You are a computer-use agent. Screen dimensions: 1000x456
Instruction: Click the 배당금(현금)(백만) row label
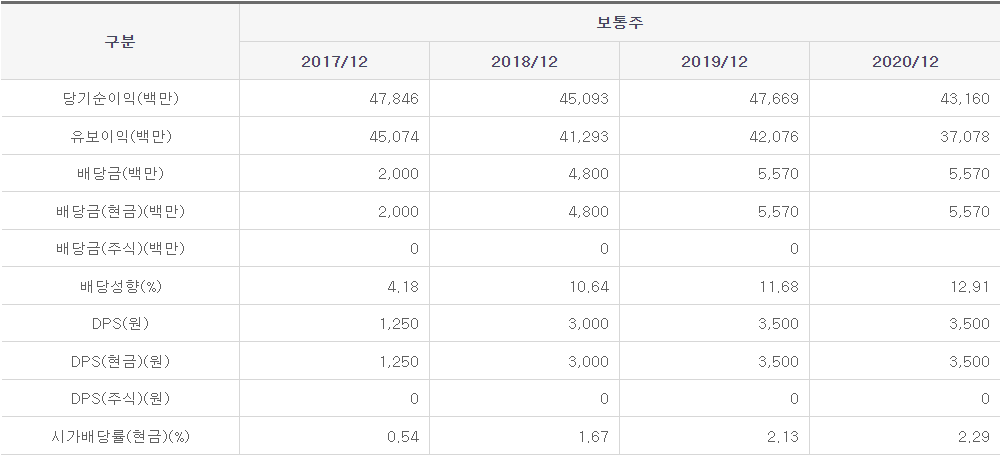click(120, 211)
